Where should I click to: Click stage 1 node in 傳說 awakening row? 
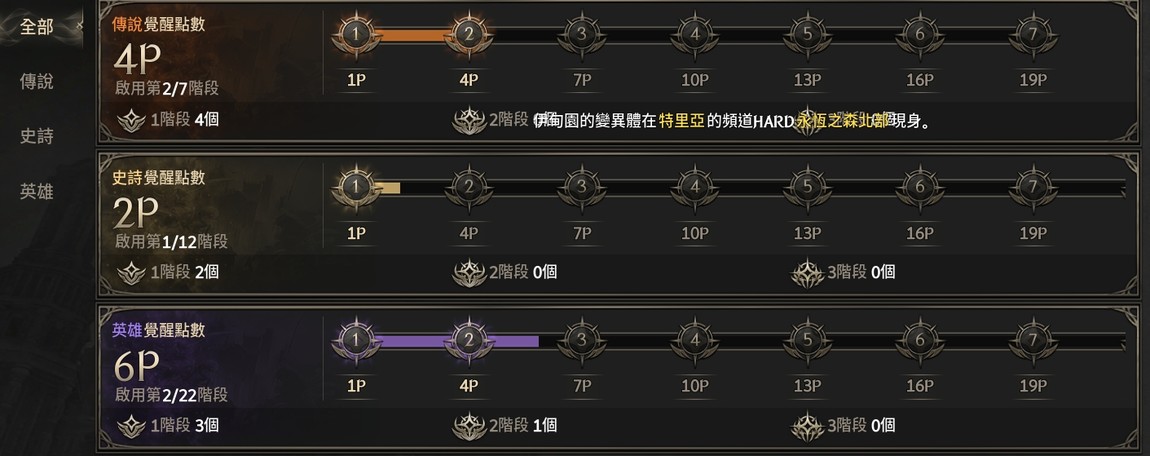click(x=354, y=34)
